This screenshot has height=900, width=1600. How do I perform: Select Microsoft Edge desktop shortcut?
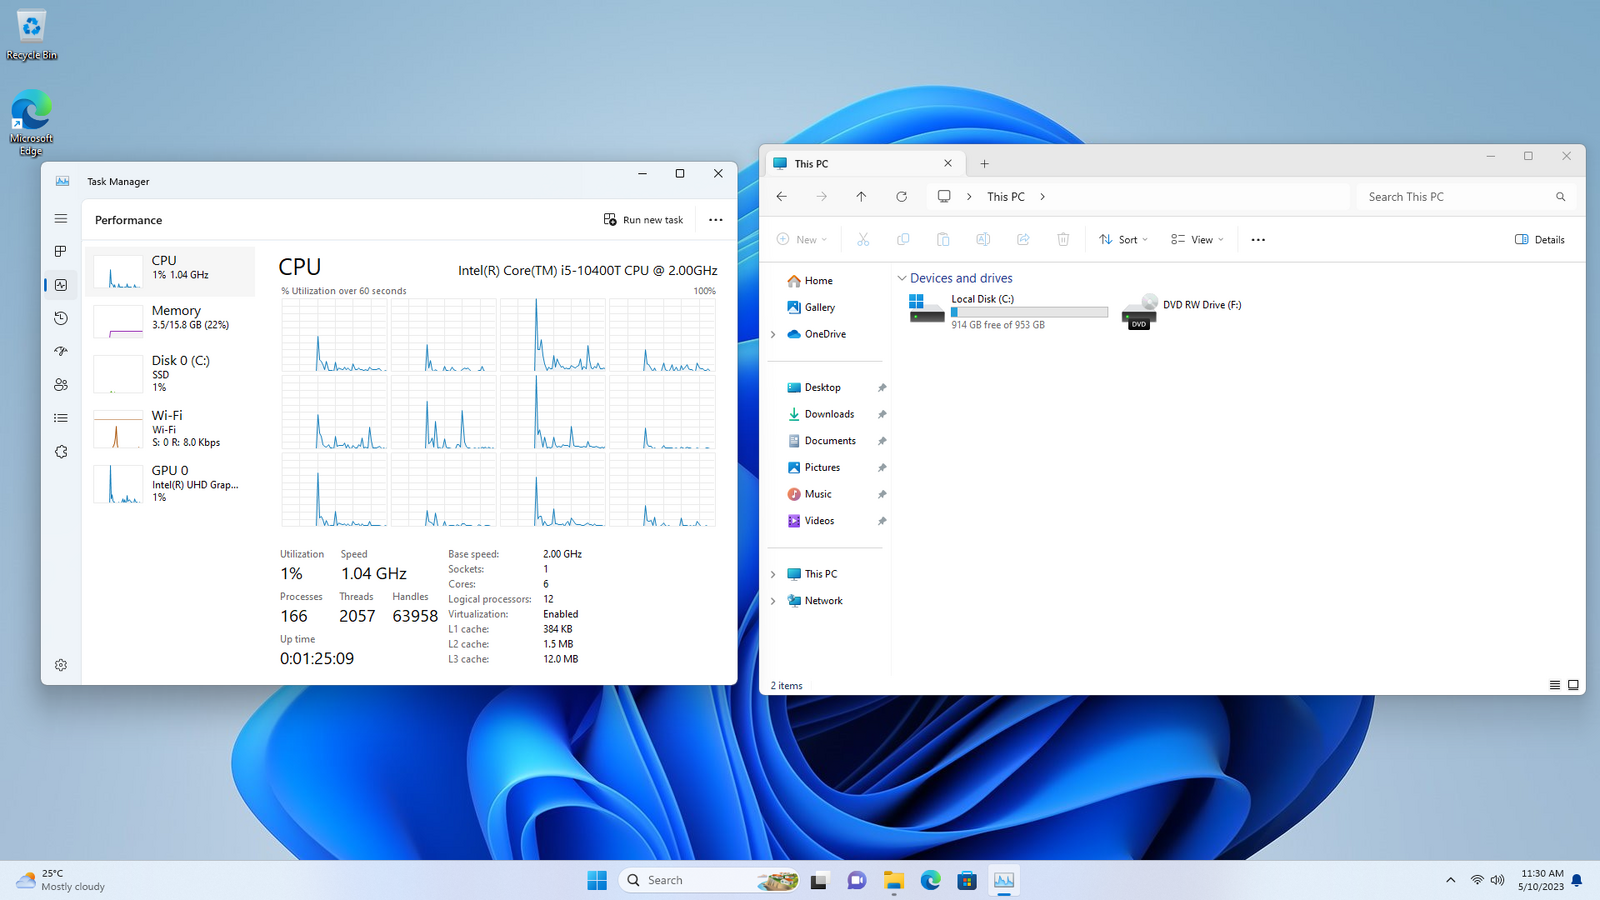click(31, 122)
